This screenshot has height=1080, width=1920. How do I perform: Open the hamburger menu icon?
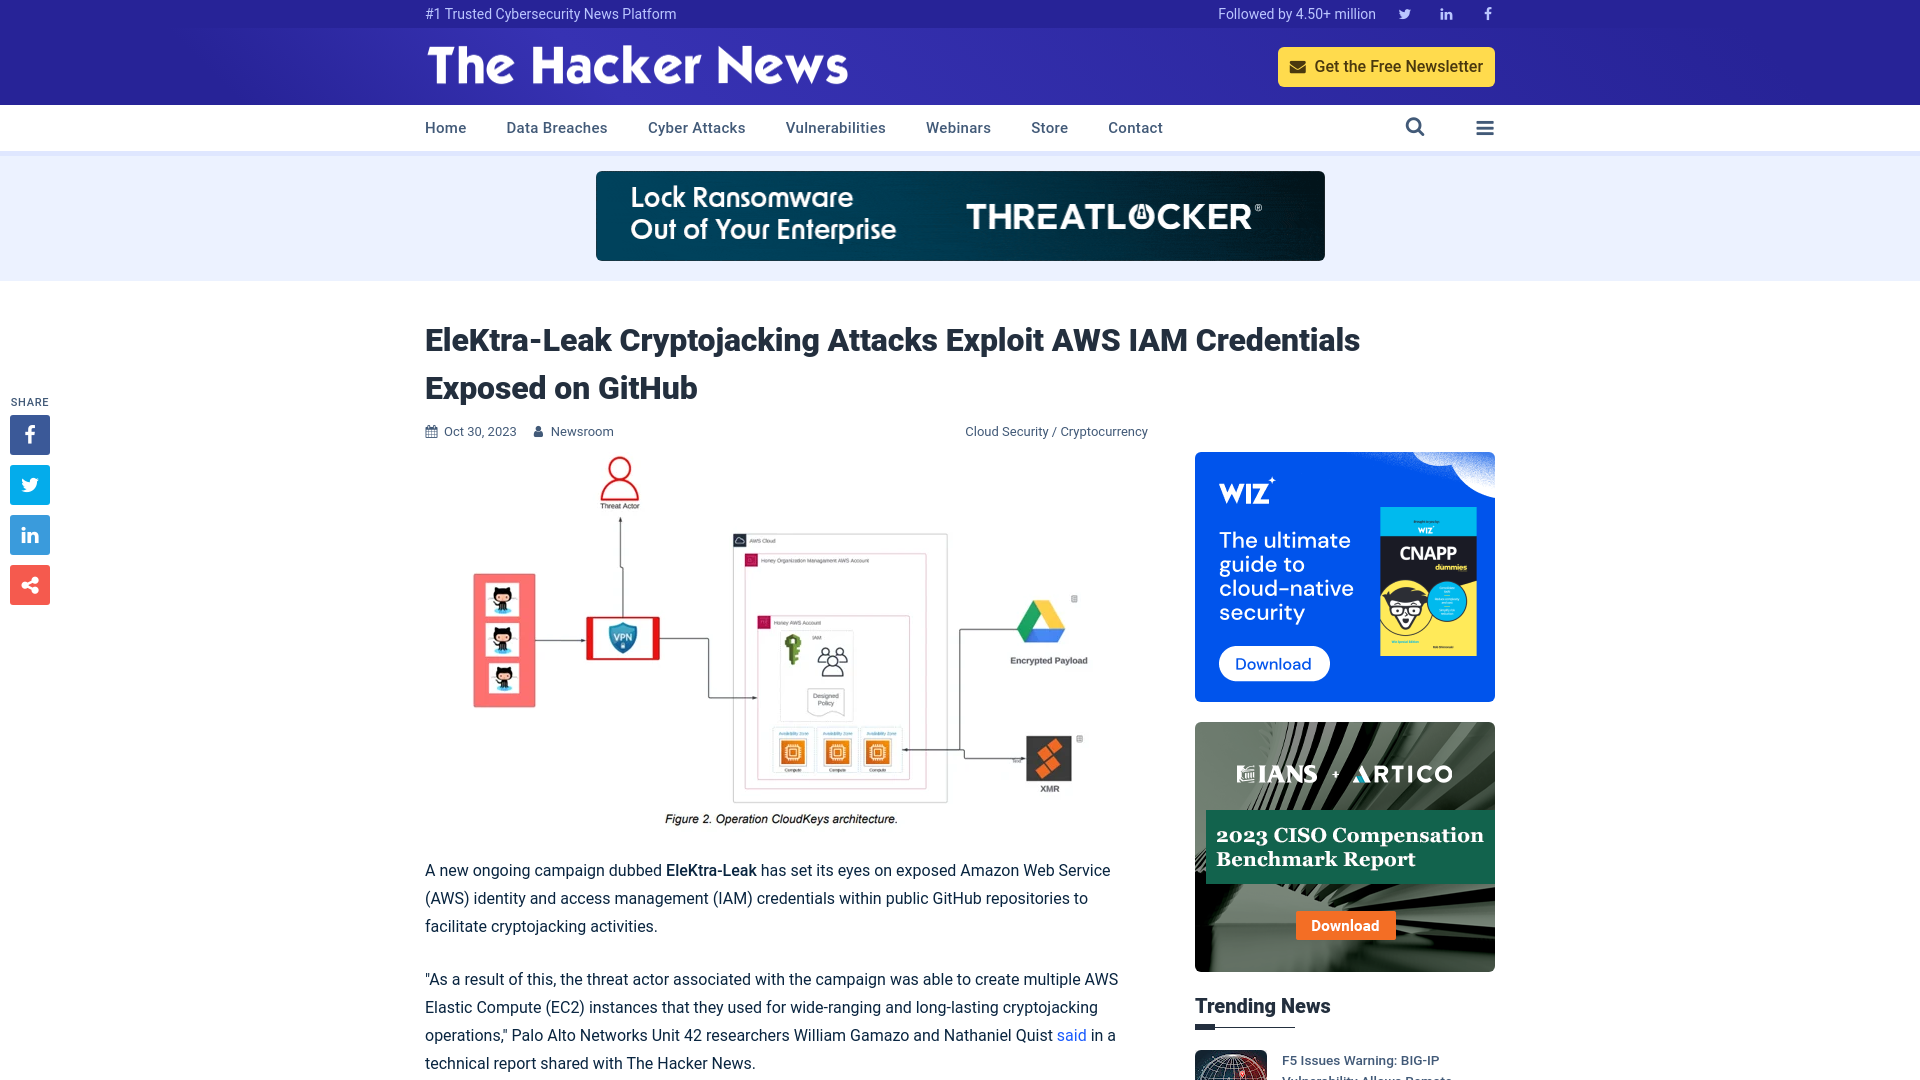click(x=1485, y=128)
